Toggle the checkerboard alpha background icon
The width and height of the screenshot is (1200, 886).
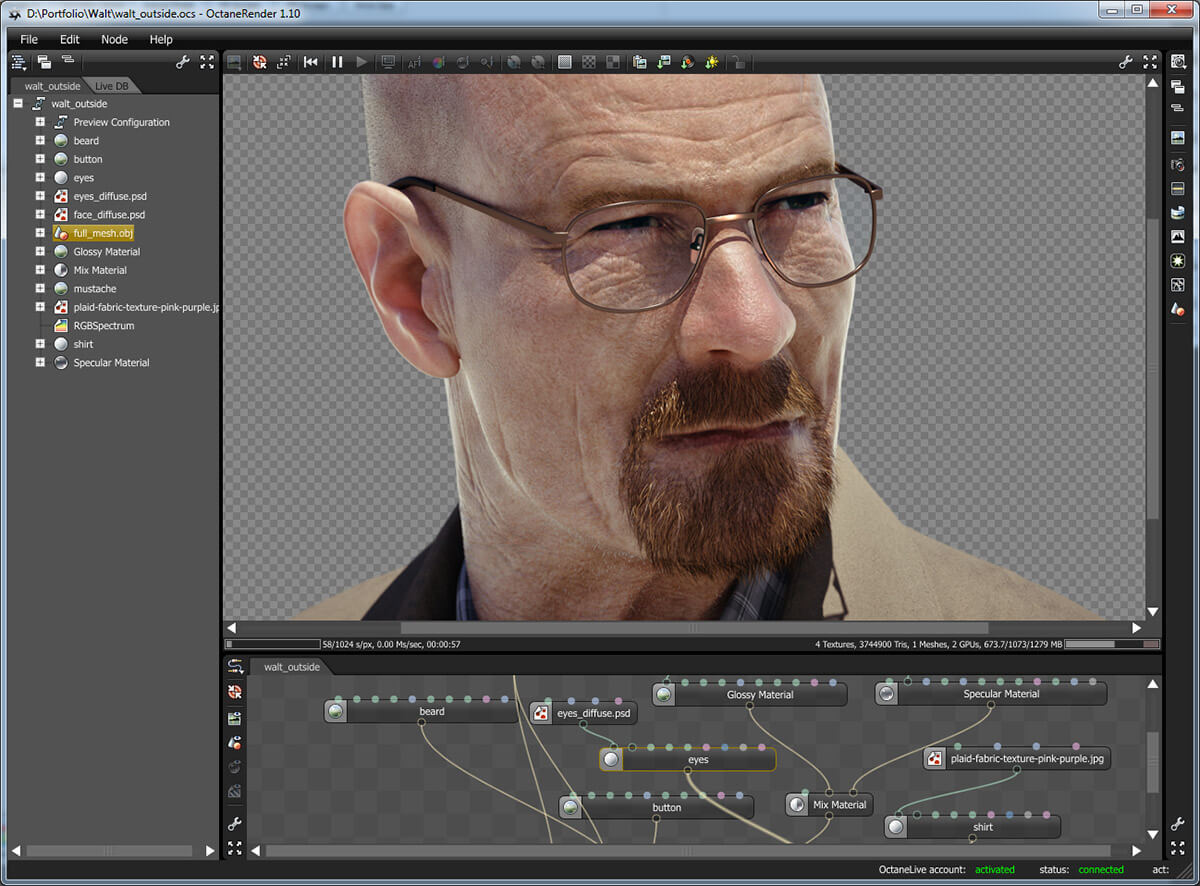coord(590,62)
